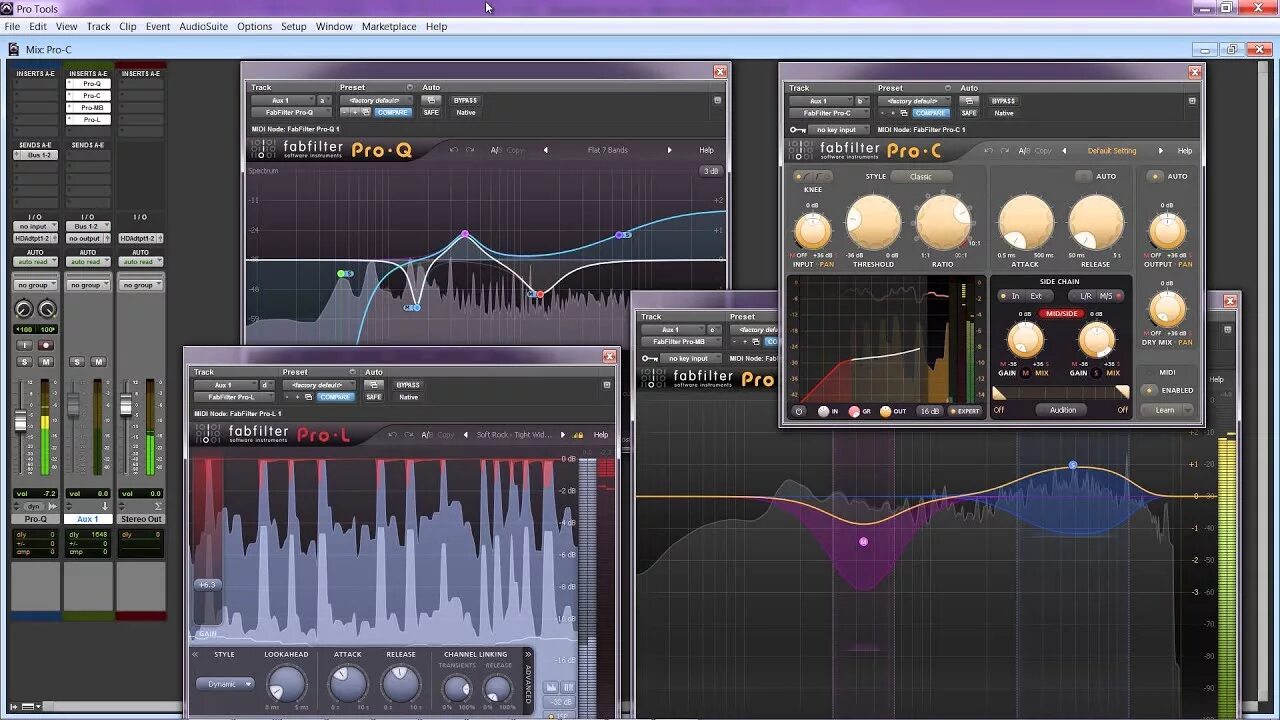Open the Learn dropdown in Pro-C MIDI

[1169, 410]
